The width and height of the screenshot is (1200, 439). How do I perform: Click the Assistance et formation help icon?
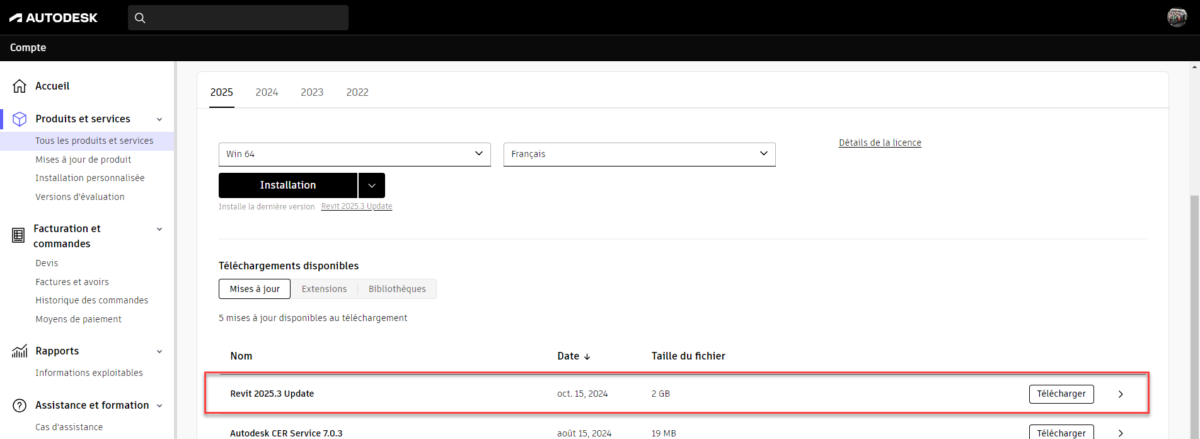tap(18, 405)
